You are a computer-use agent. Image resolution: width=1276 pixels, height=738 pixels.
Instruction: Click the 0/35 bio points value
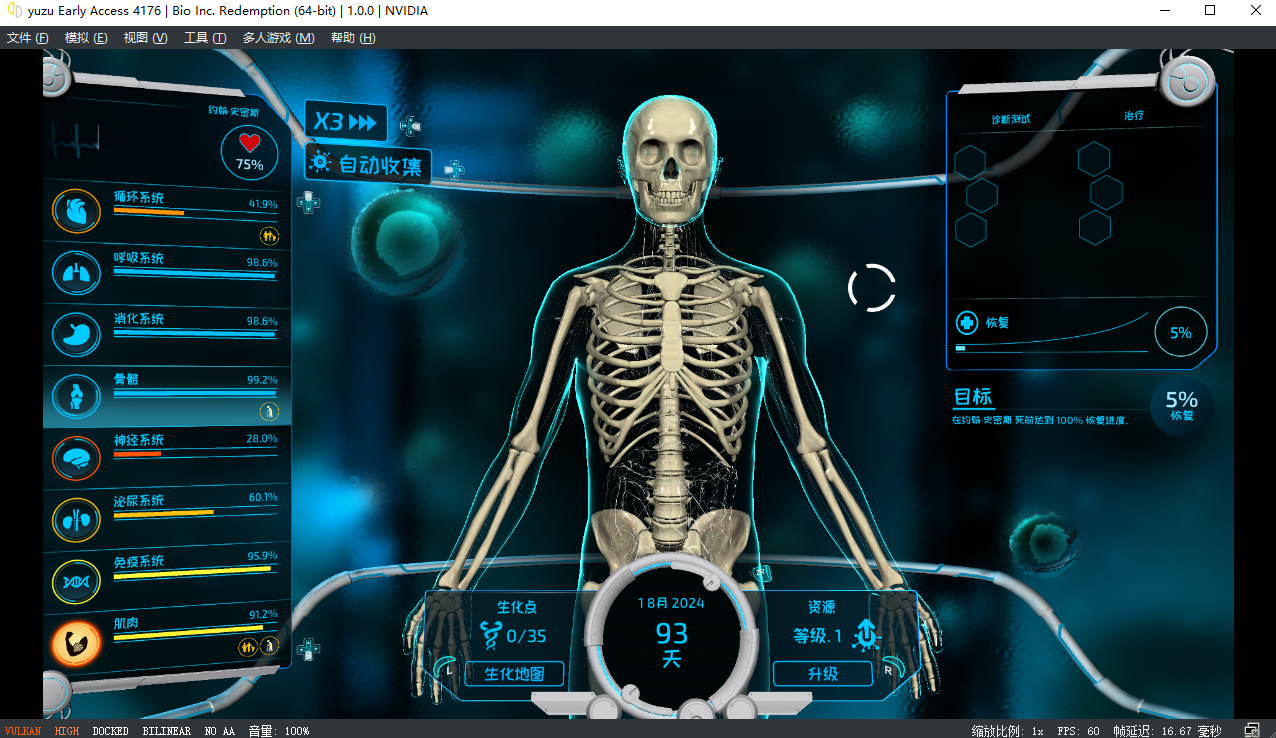click(x=526, y=636)
